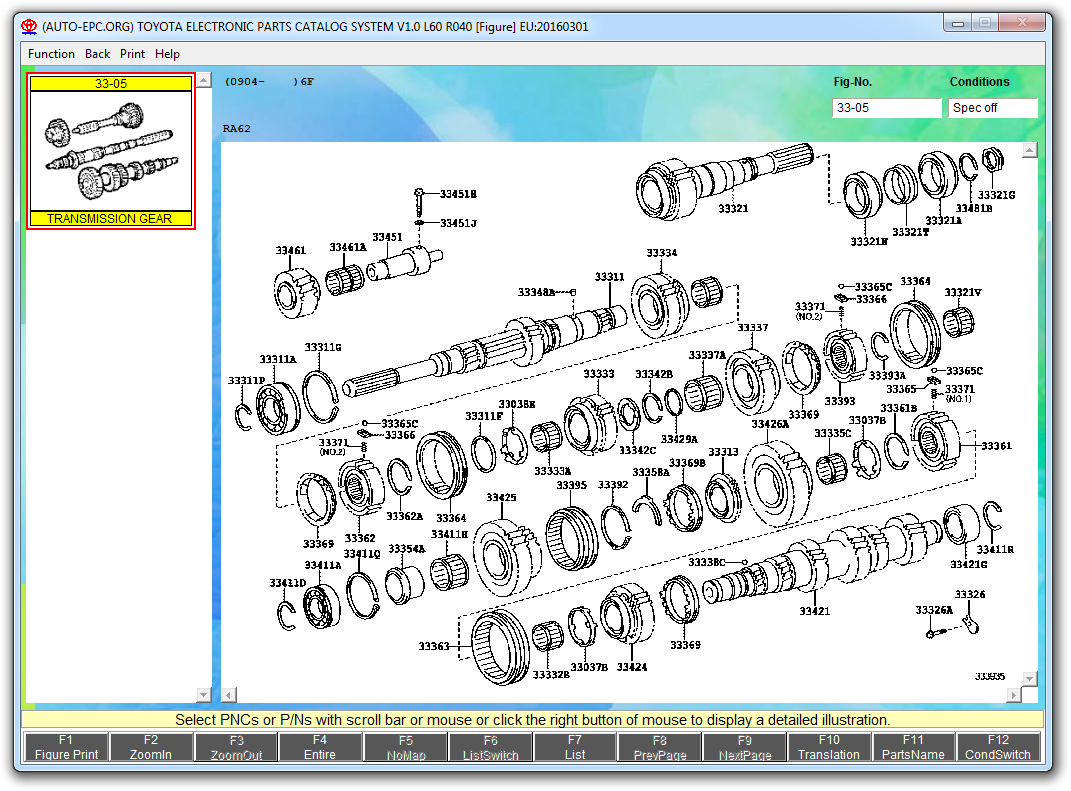
Task: Click F3 ZoomOut button
Action: pos(236,747)
